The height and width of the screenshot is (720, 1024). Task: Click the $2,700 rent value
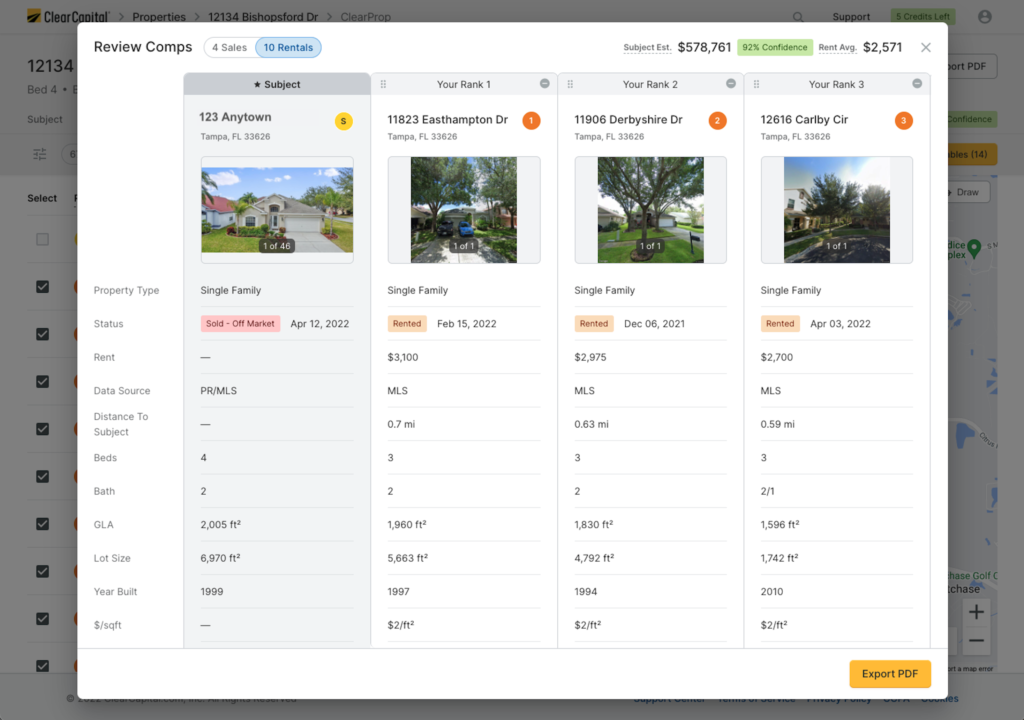[x=776, y=357]
